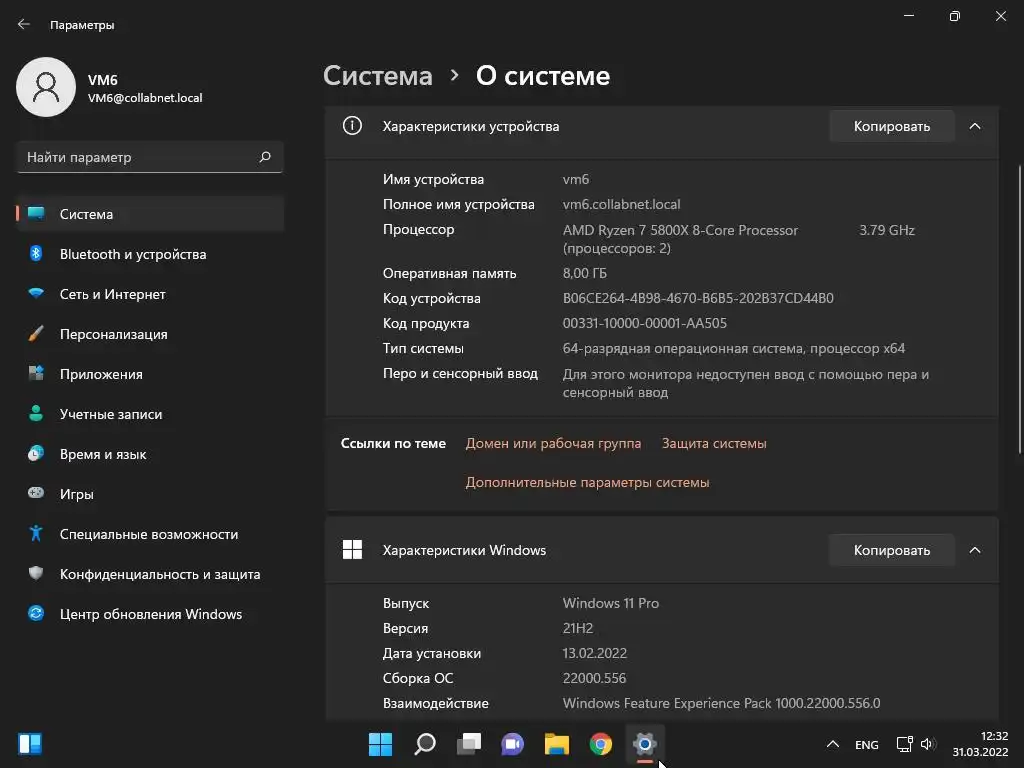Image resolution: width=1024 pixels, height=768 pixels.
Task: Click the vertical scrollbar of the page
Action: [1020, 310]
